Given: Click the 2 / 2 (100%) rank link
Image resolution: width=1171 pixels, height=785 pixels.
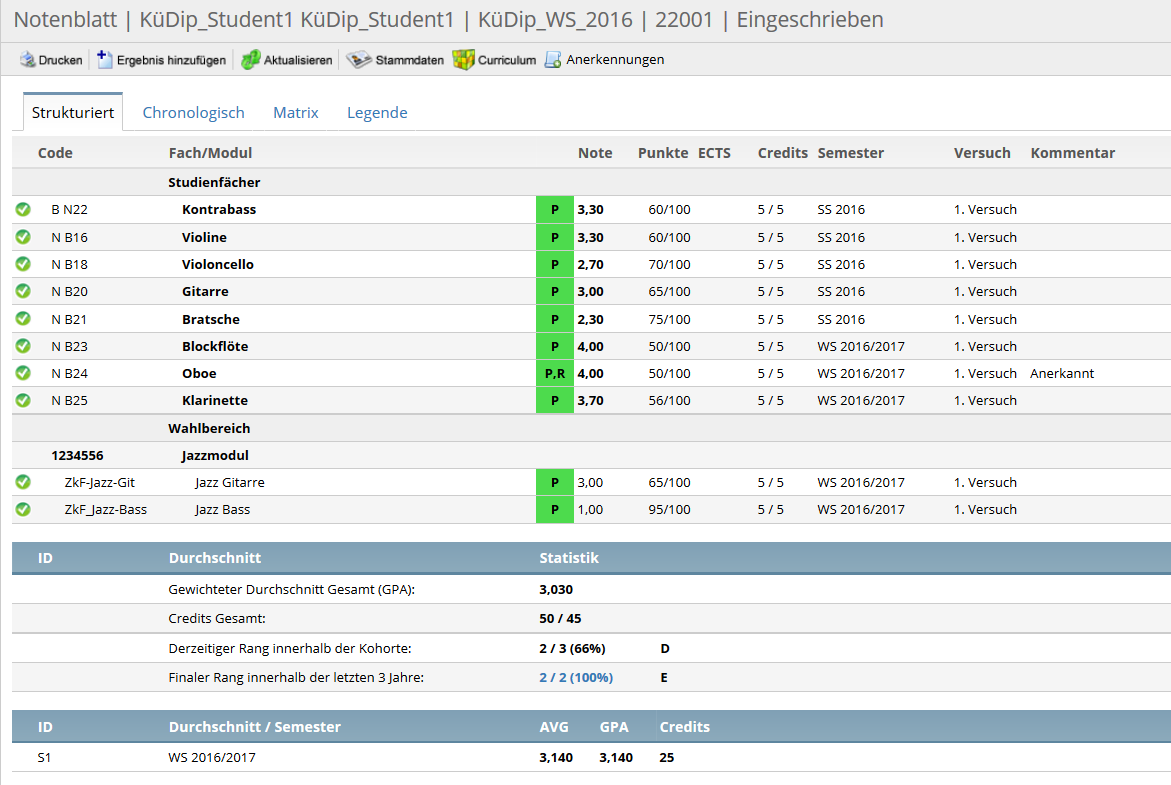Looking at the screenshot, I should pyautogui.click(x=576, y=677).
